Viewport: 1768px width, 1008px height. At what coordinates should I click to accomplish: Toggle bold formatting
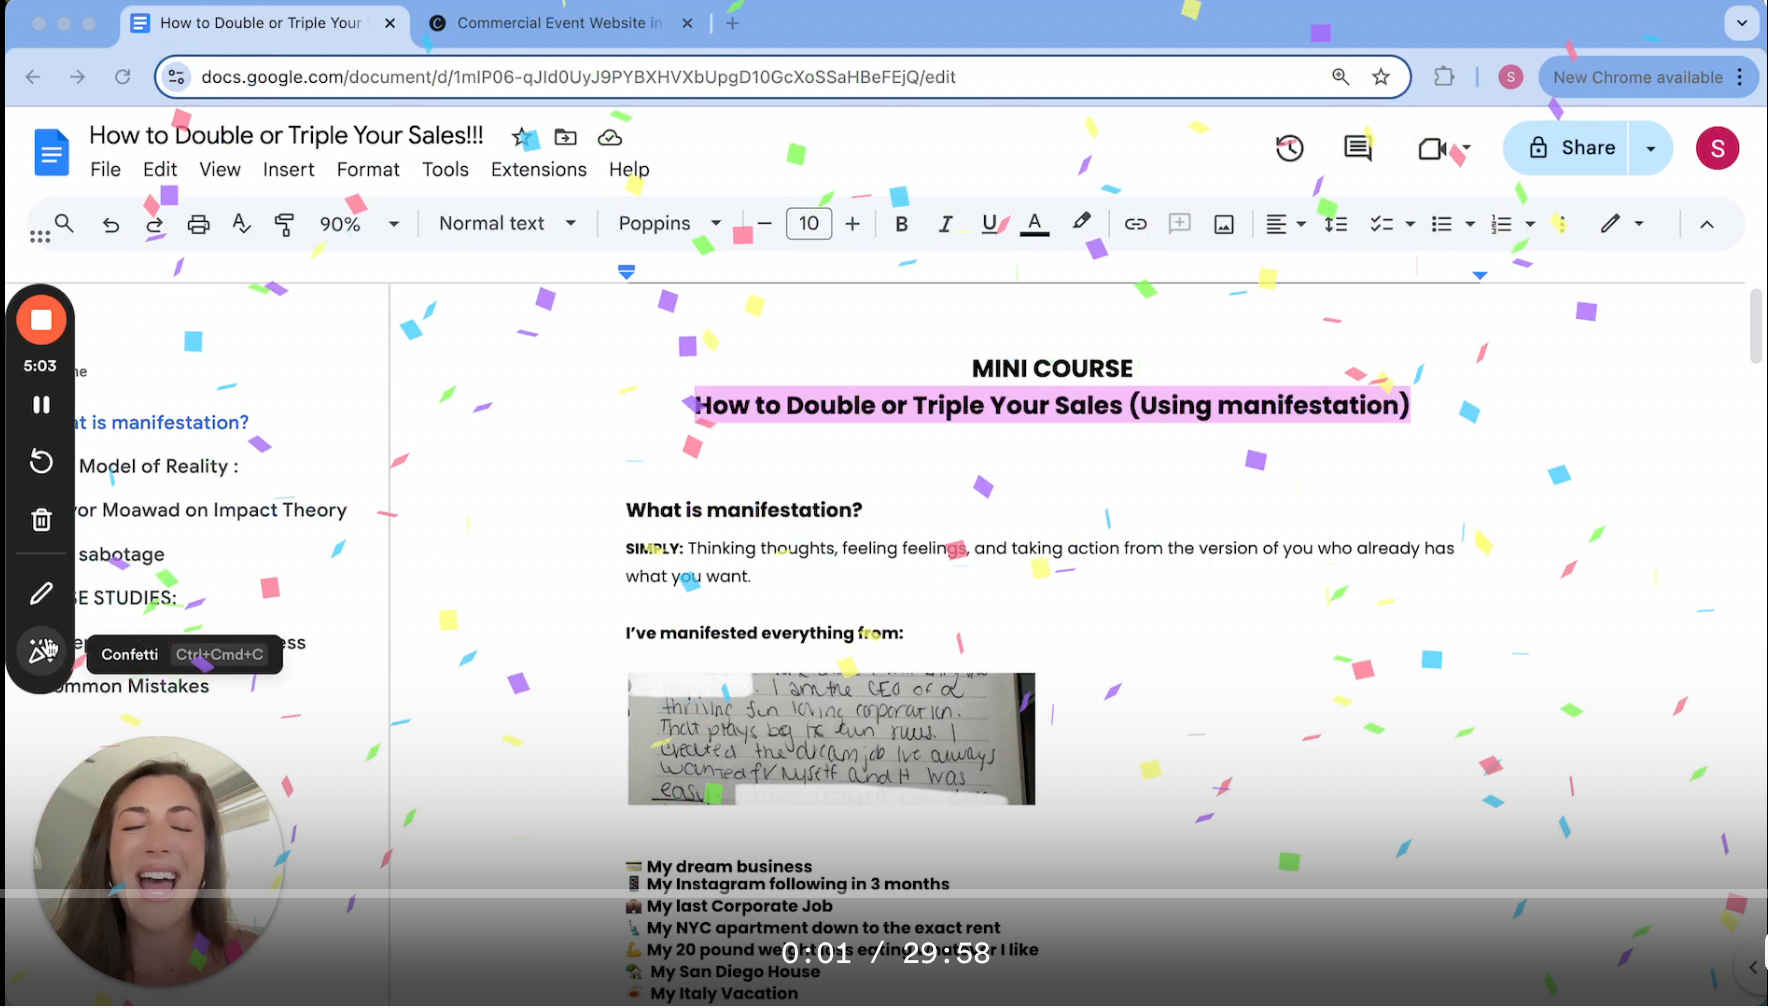[901, 224]
